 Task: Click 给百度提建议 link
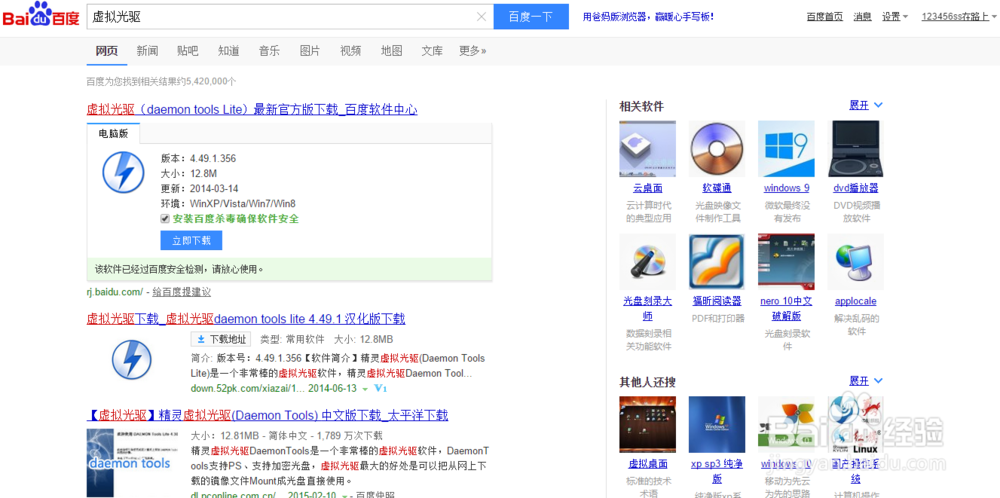[x=182, y=292]
